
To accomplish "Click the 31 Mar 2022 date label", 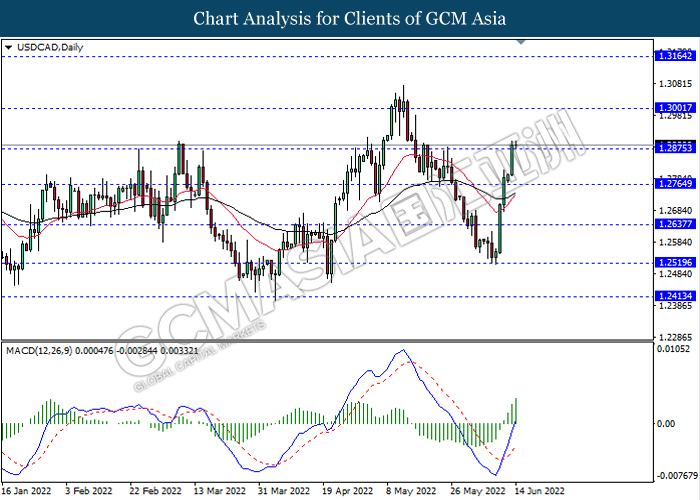I will [284, 491].
